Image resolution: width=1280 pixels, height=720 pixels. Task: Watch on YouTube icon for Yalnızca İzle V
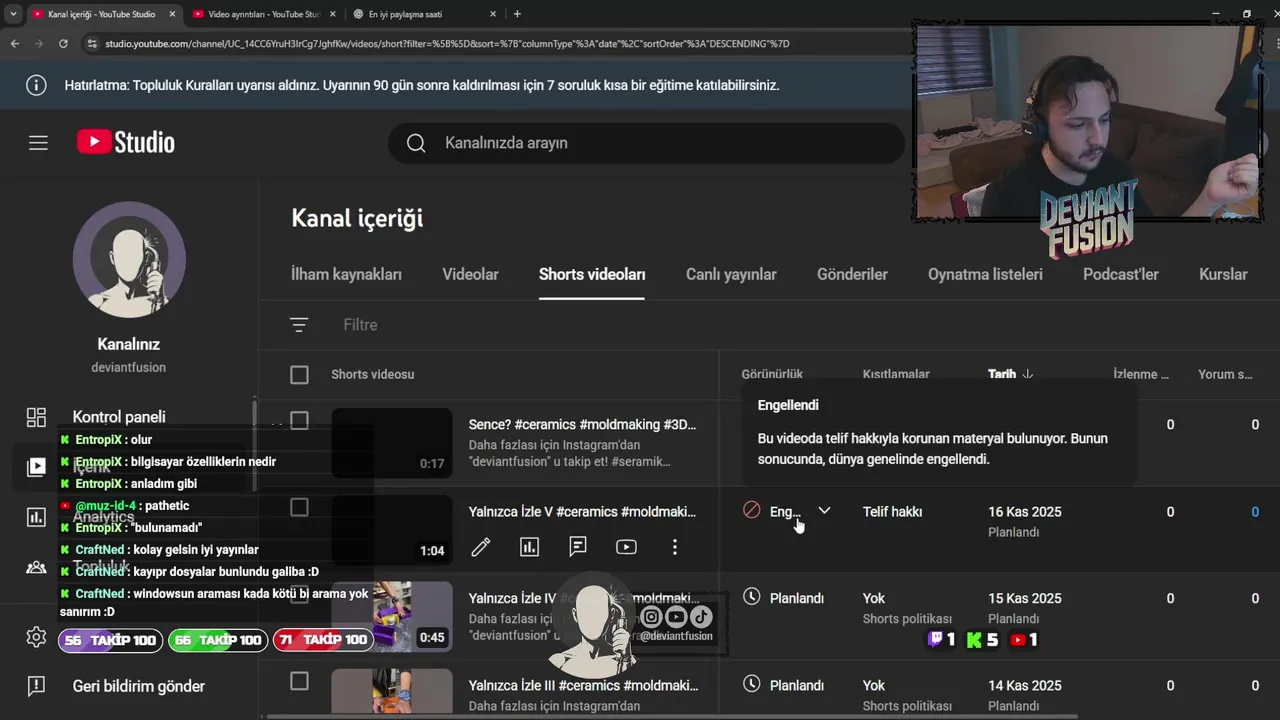pos(626,547)
